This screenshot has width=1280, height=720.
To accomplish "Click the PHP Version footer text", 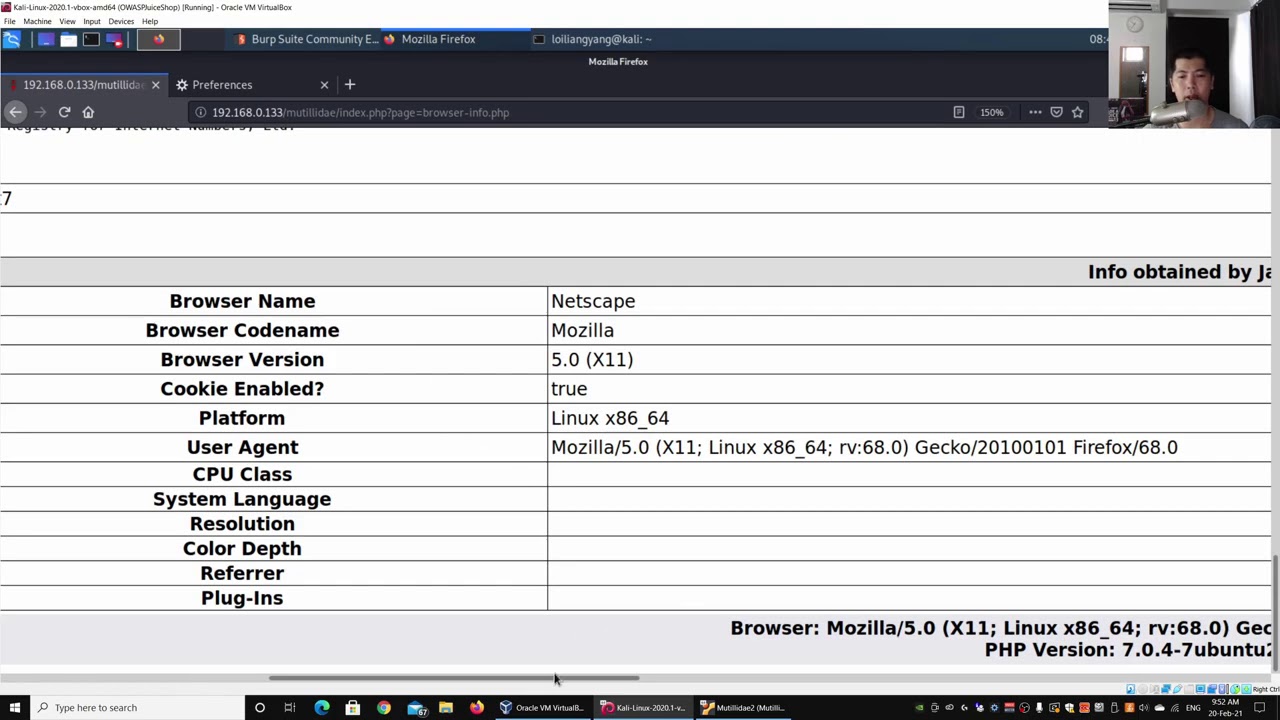I will click(x=1127, y=650).
